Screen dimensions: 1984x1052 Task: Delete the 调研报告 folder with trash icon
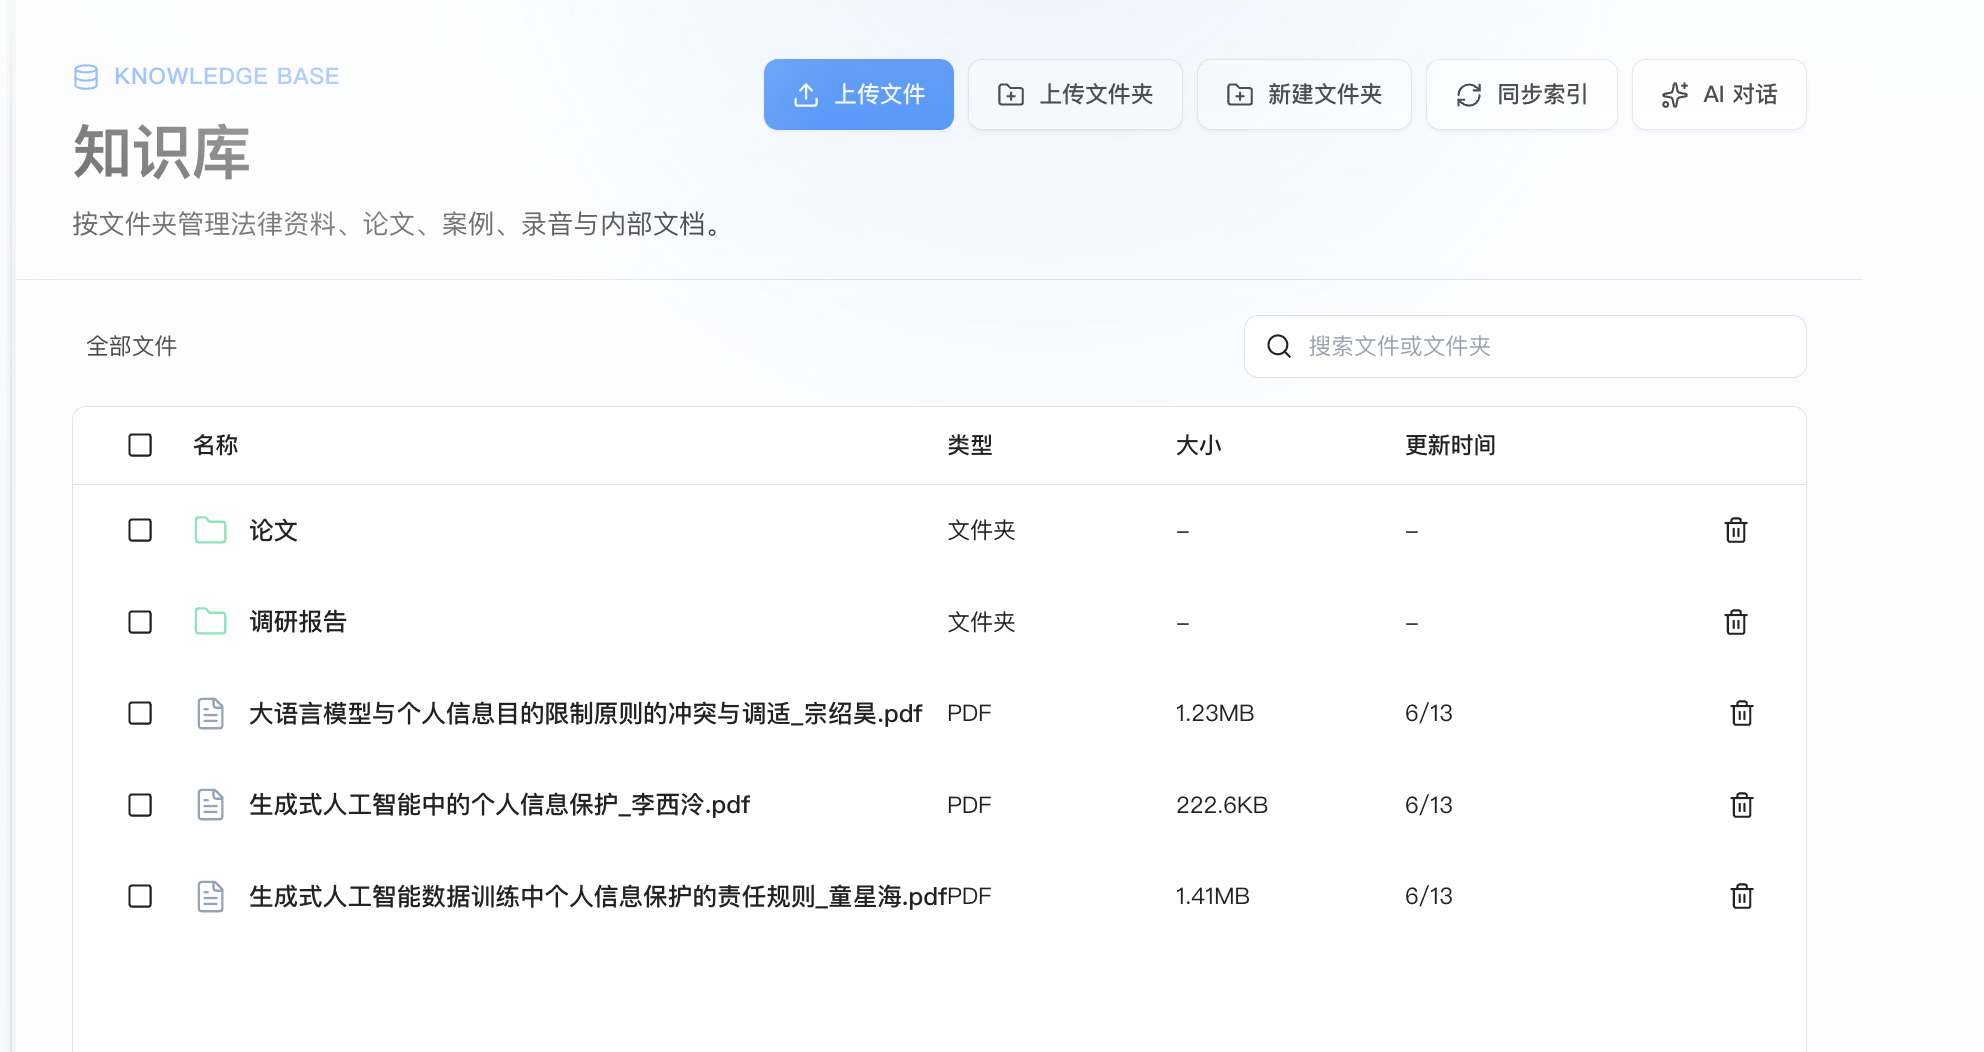coord(1736,622)
